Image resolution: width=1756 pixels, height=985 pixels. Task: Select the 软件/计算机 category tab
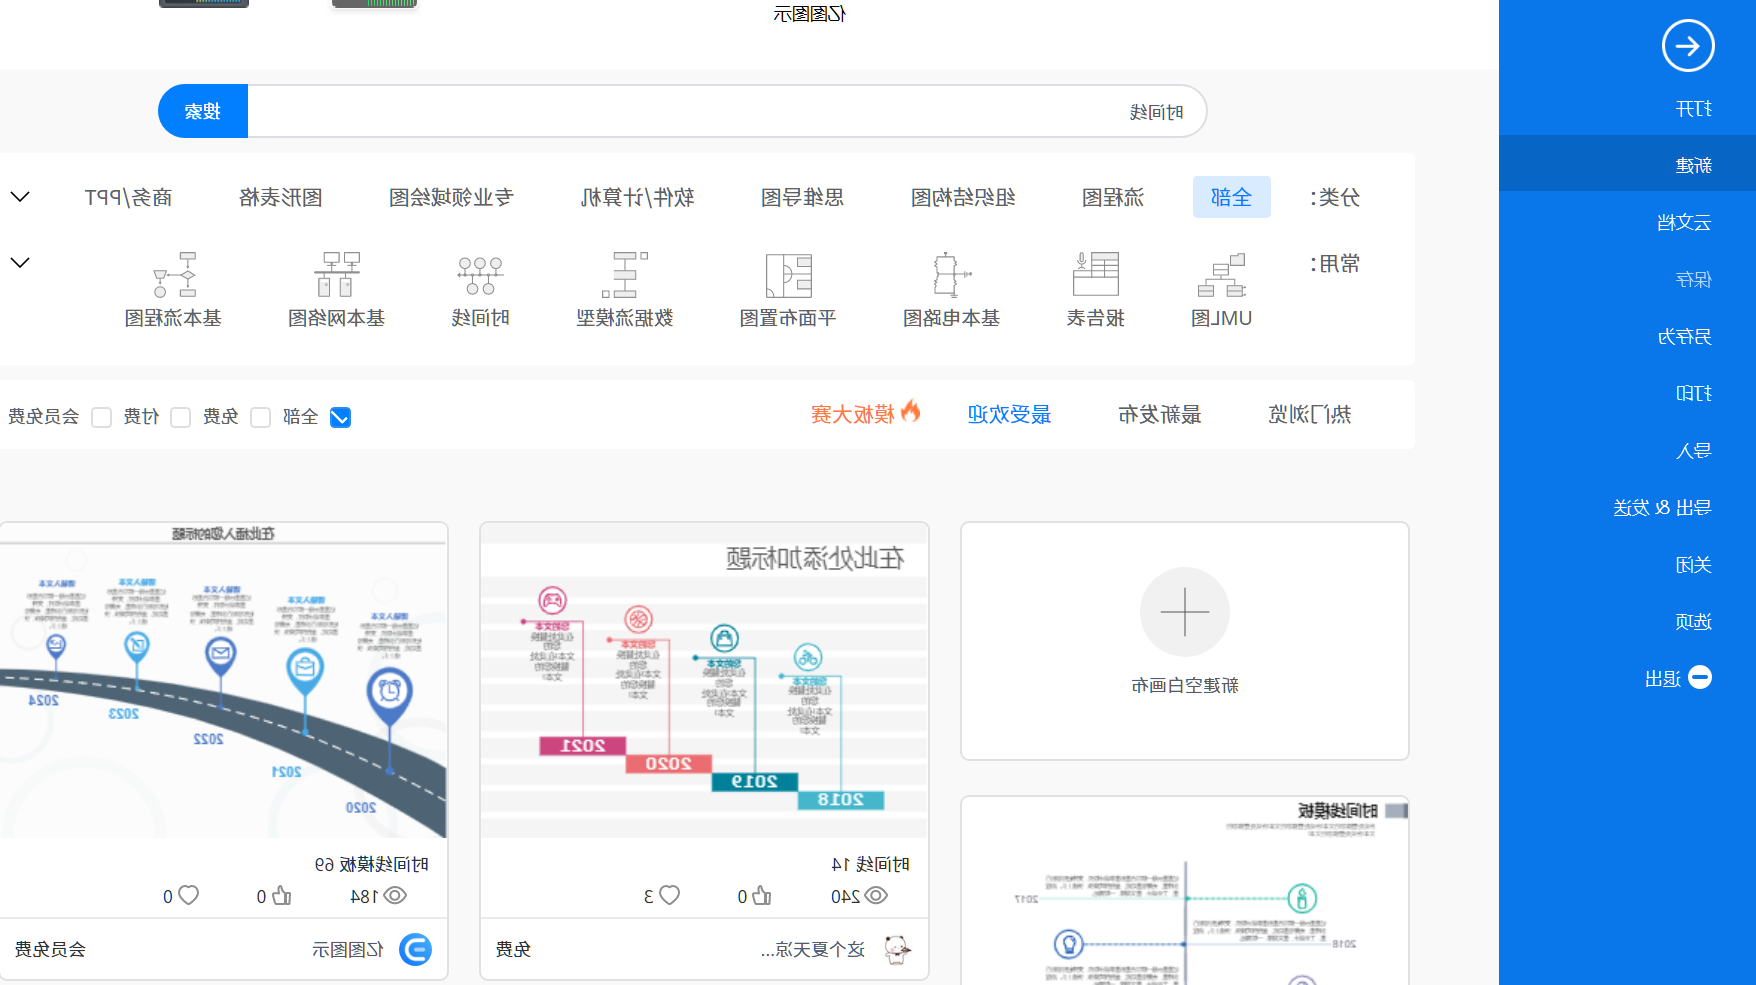tap(637, 197)
